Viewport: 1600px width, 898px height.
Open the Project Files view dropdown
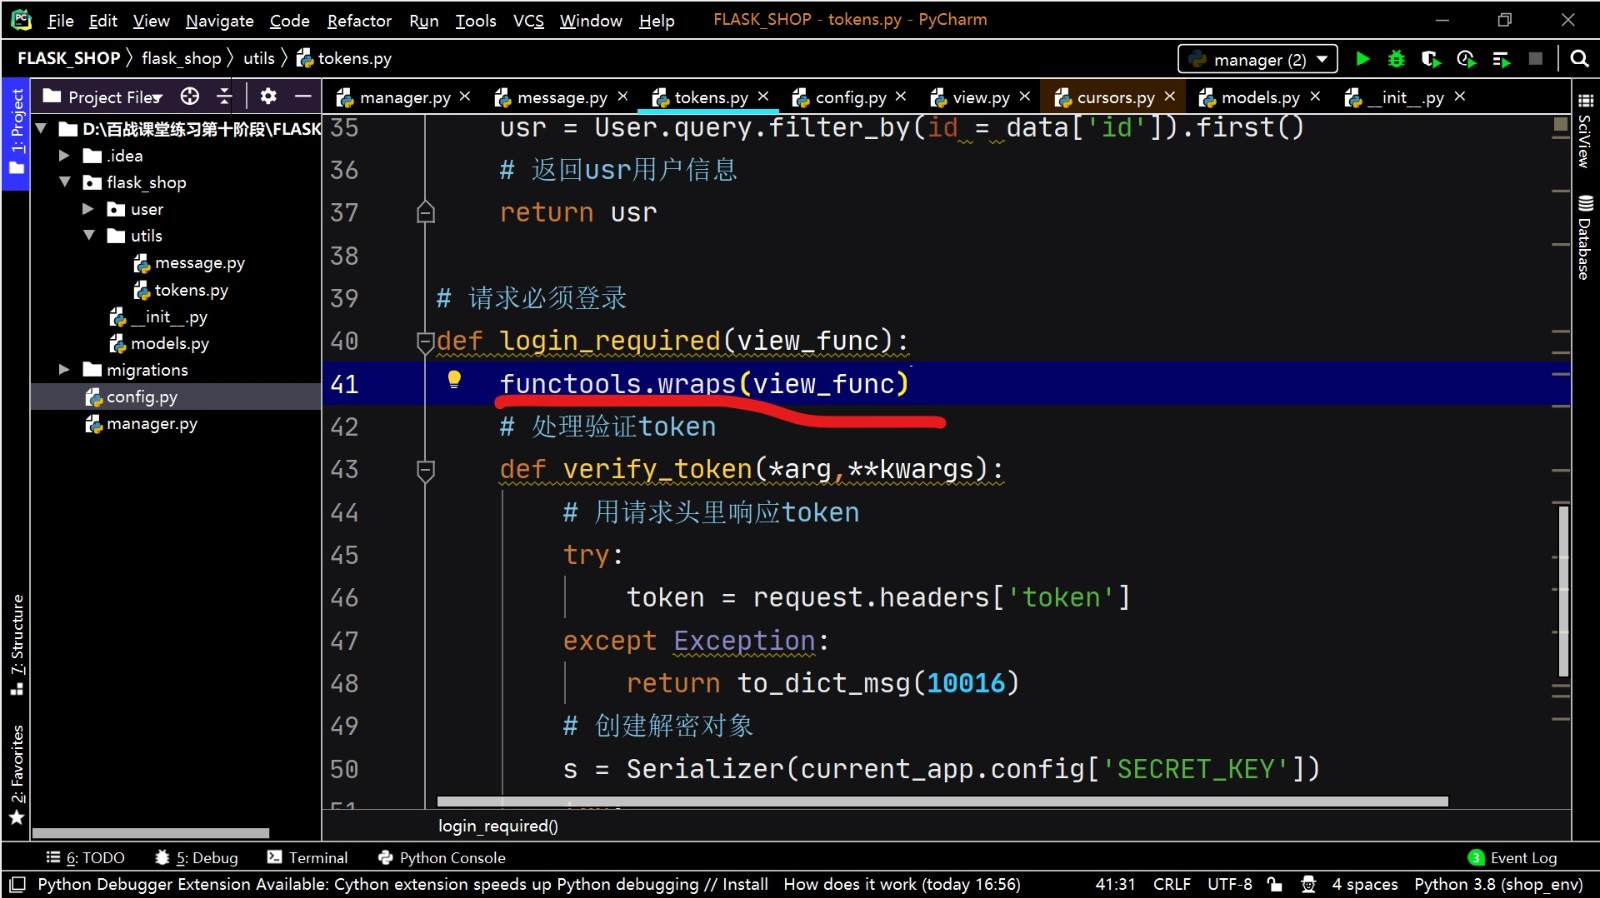pos(115,97)
